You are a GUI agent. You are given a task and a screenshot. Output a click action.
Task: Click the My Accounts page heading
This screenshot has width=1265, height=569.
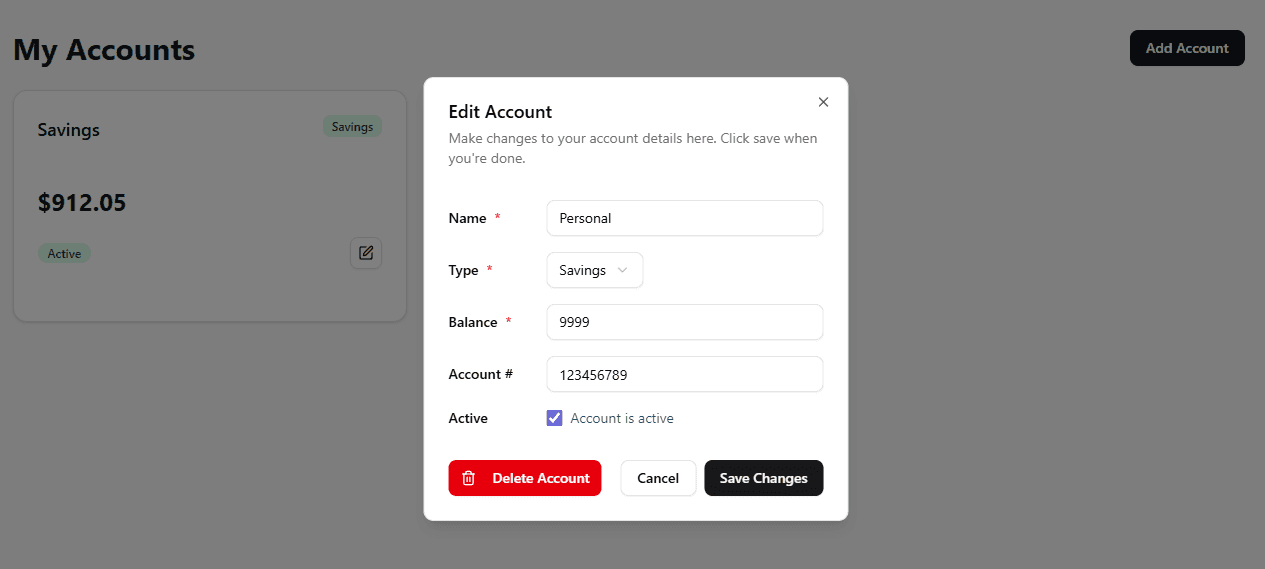(104, 50)
